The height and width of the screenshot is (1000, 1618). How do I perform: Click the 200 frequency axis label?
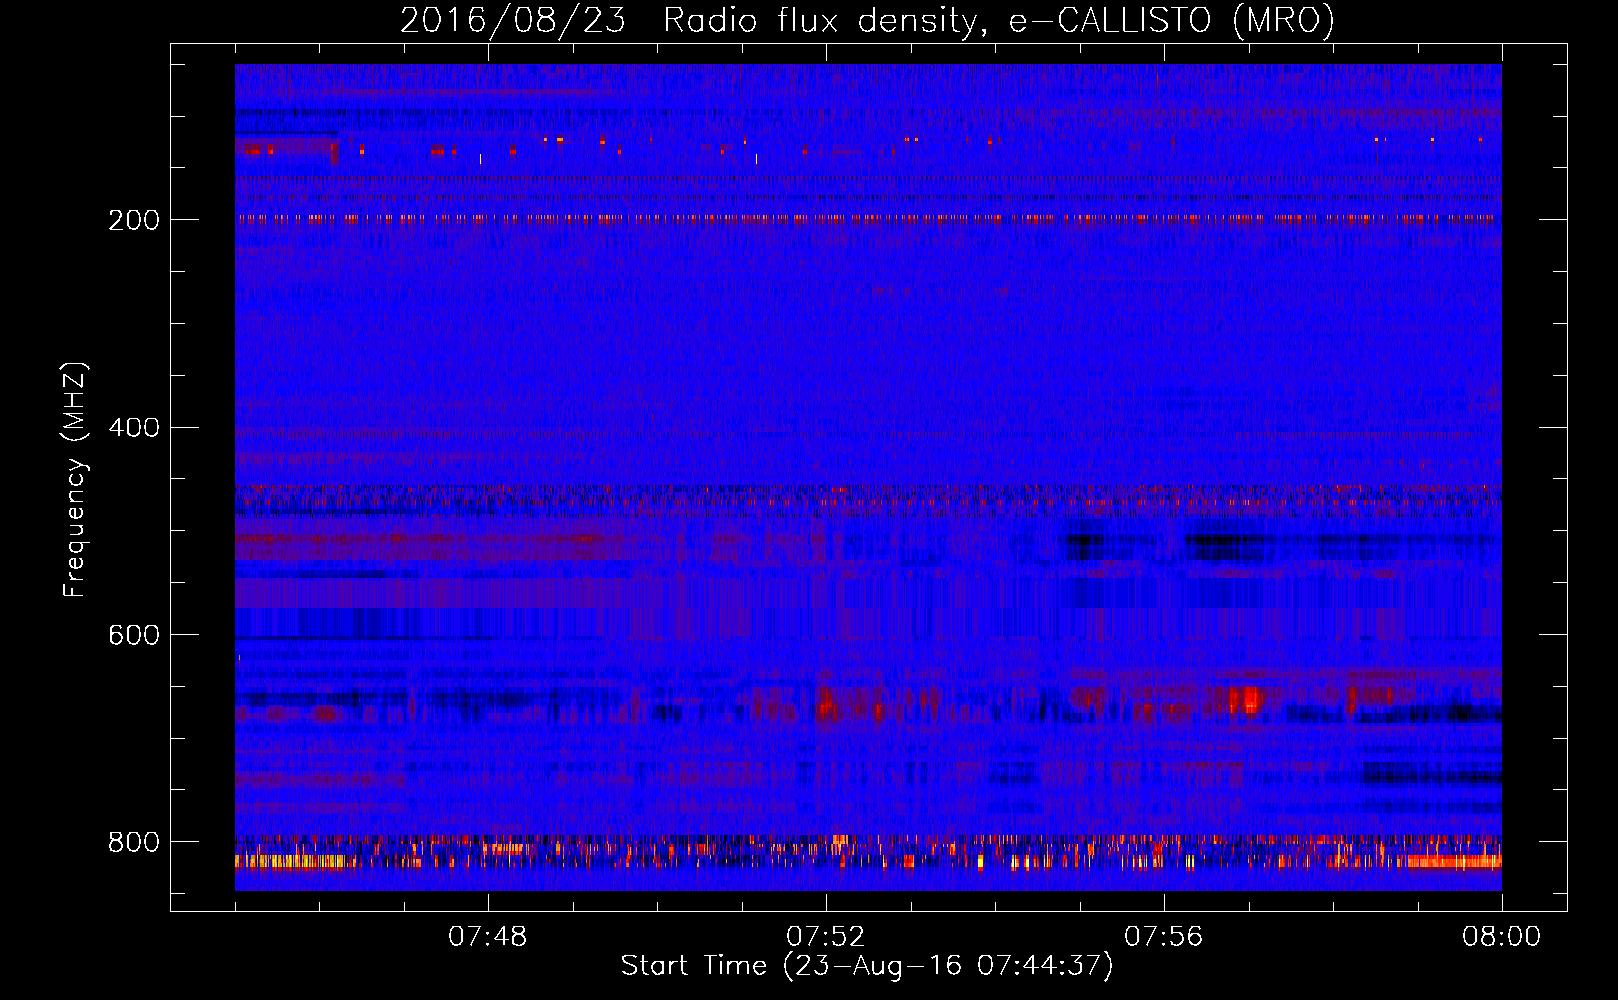pos(133,220)
